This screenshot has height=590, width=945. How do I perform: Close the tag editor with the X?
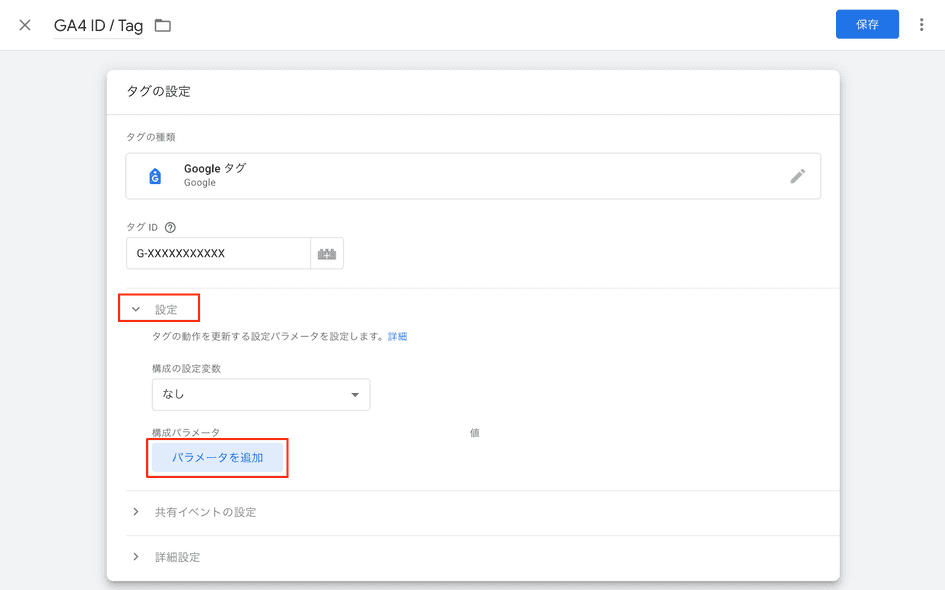point(24,24)
